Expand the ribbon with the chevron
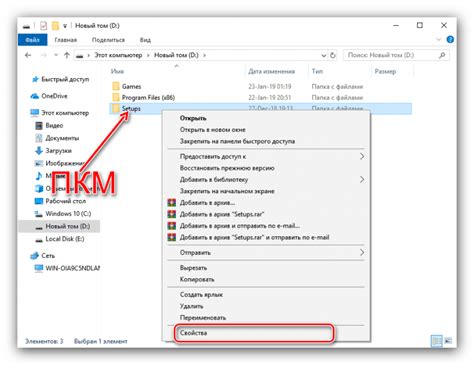Viewport: 474px width, 365px height. (439, 40)
